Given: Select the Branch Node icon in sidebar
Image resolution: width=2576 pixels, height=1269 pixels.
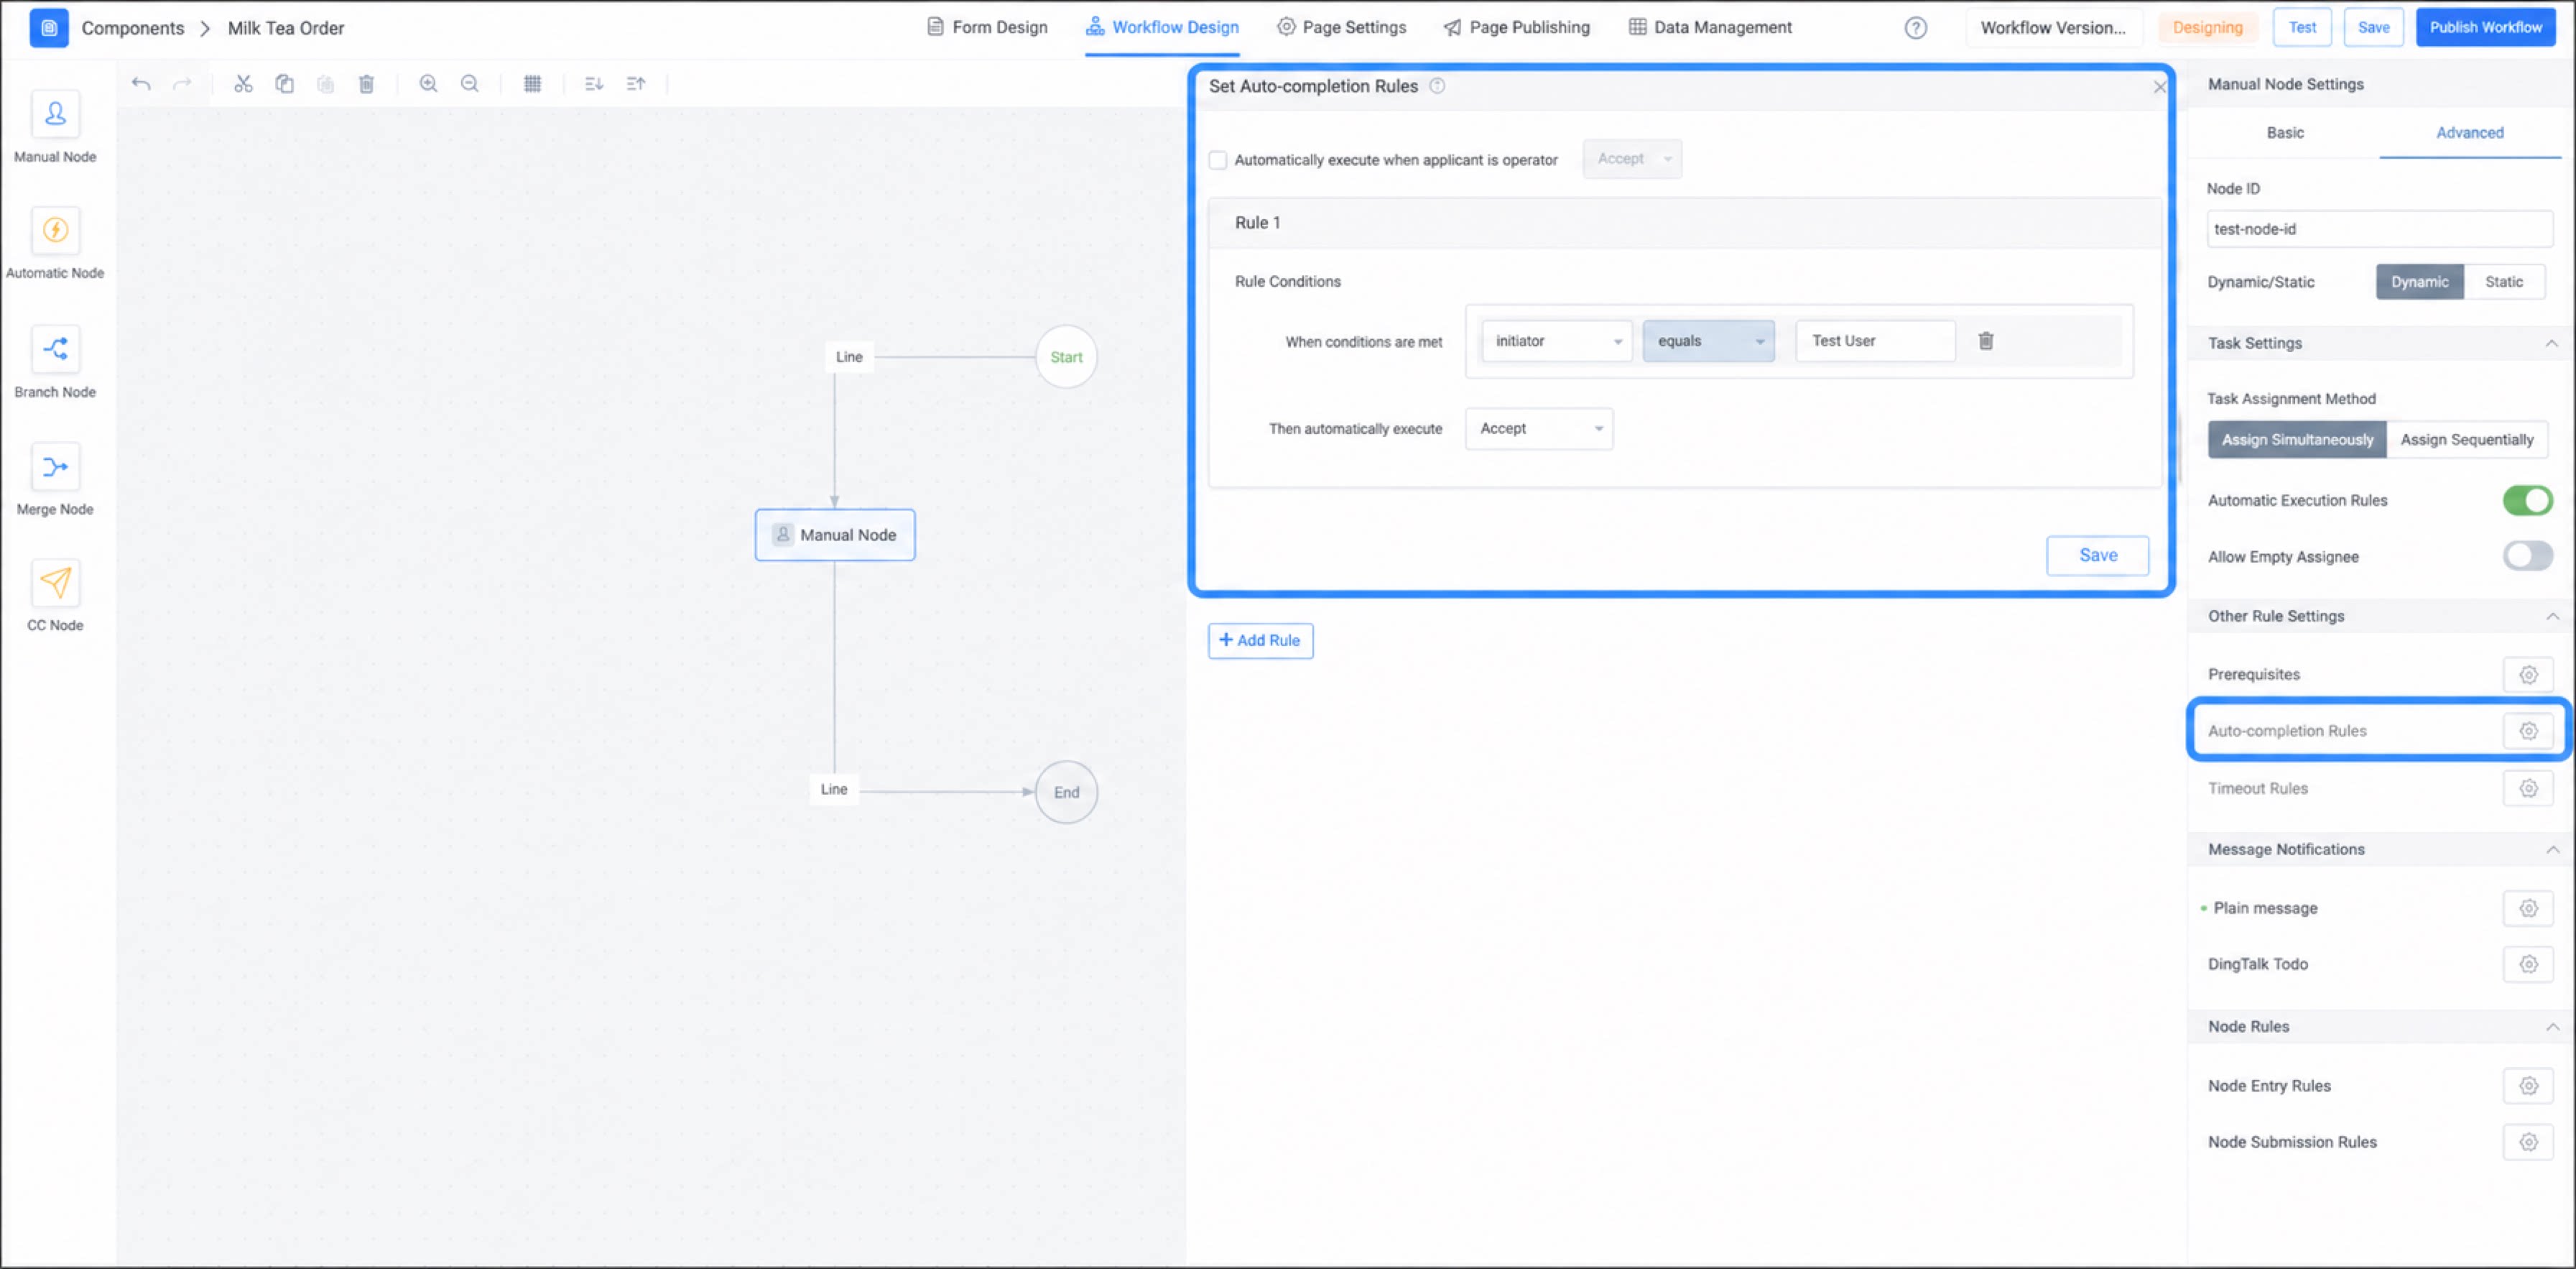Looking at the screenshot, I should click(55, 349).
